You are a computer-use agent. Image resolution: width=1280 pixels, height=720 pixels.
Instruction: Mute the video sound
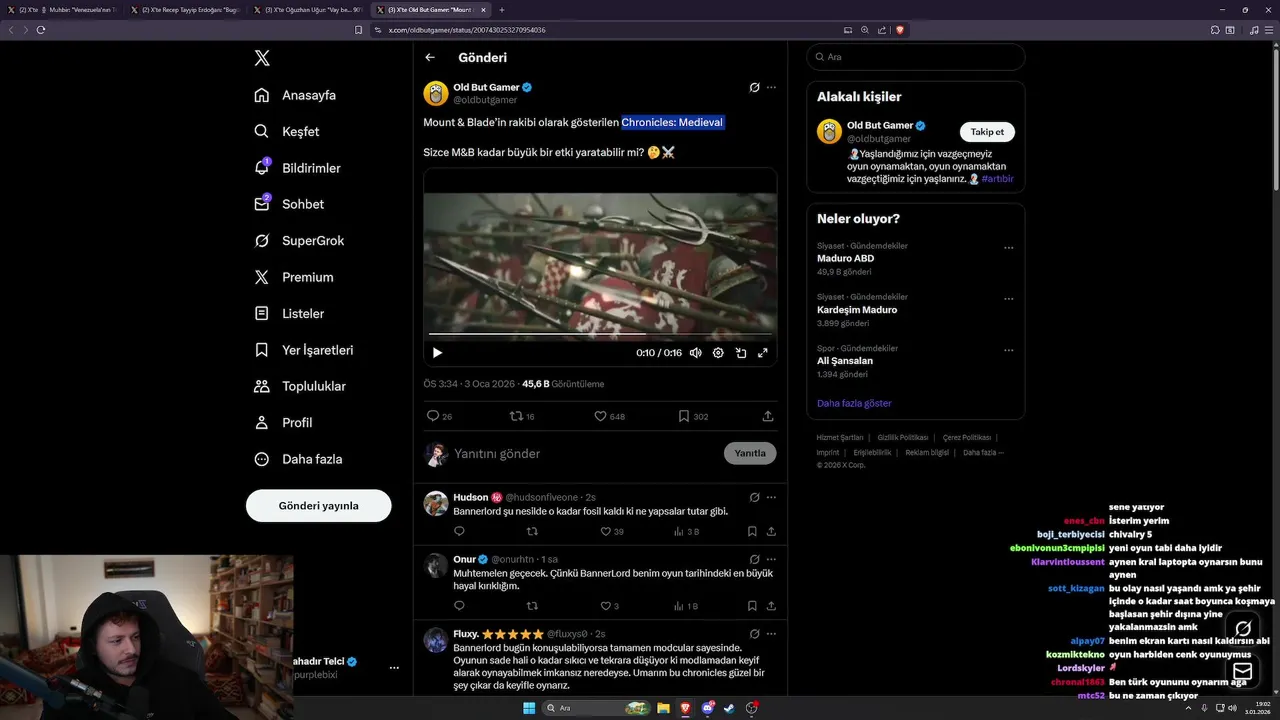click(695, 352)
